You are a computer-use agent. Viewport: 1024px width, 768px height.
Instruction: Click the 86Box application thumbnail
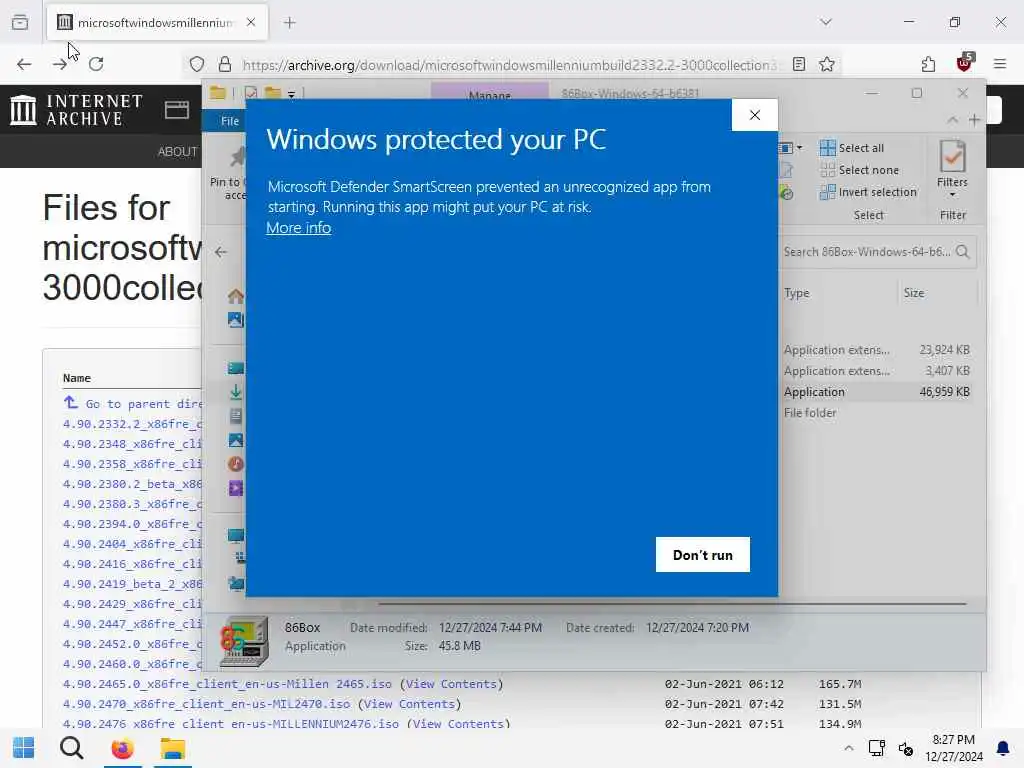pos(244,641)
